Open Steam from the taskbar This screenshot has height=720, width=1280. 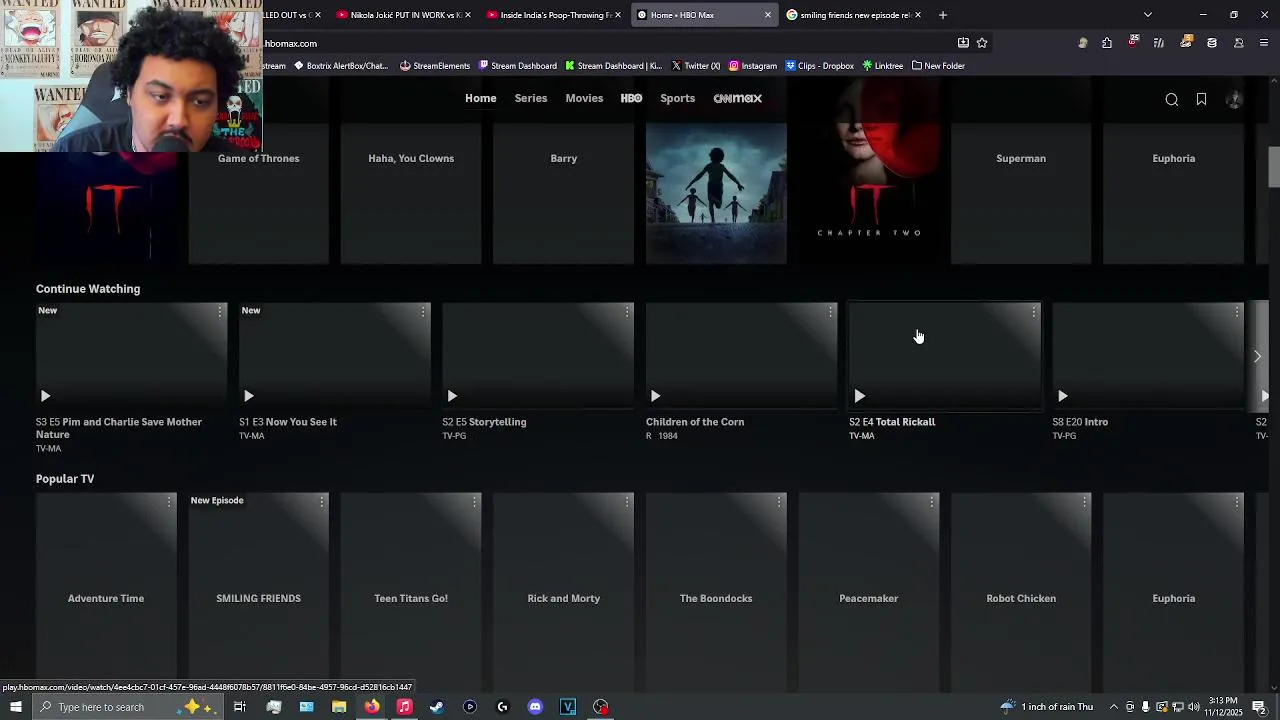437,707
